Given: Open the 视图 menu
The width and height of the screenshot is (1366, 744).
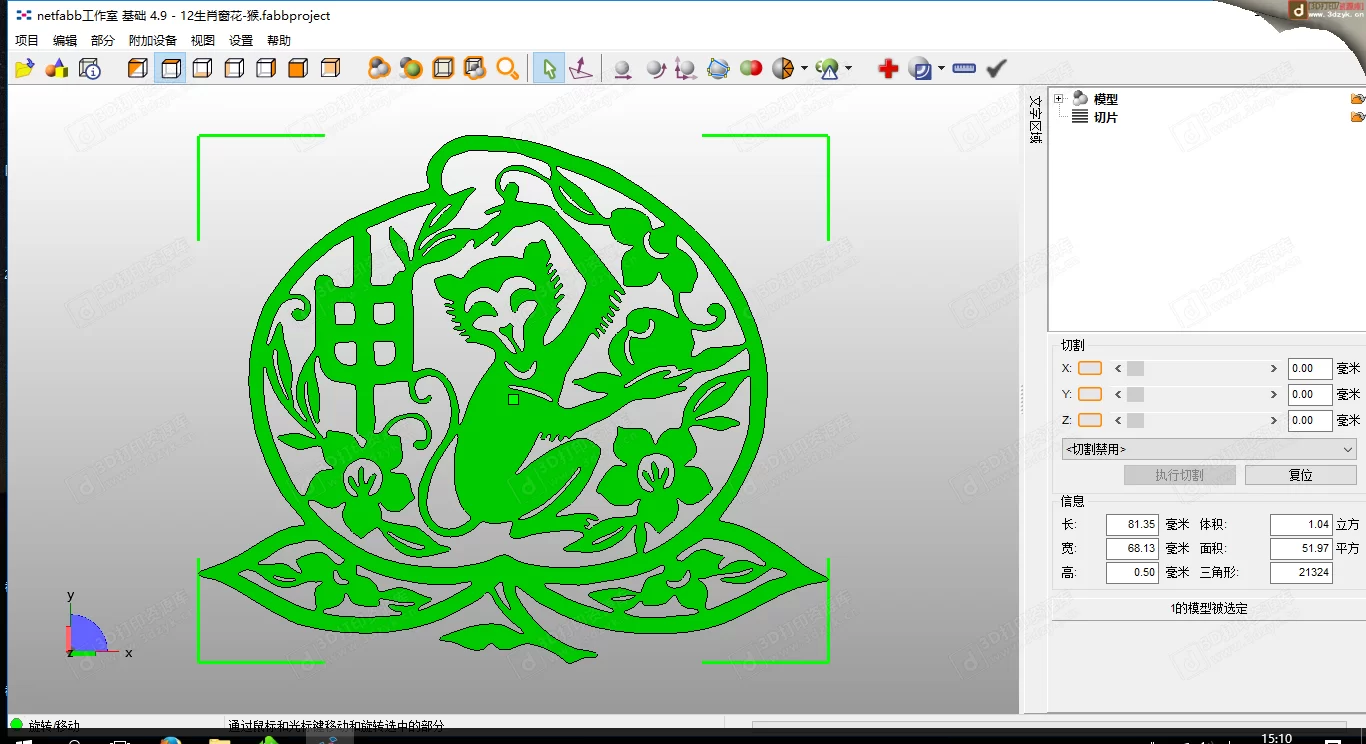Looking at the screenshot, I should (203, 41).
